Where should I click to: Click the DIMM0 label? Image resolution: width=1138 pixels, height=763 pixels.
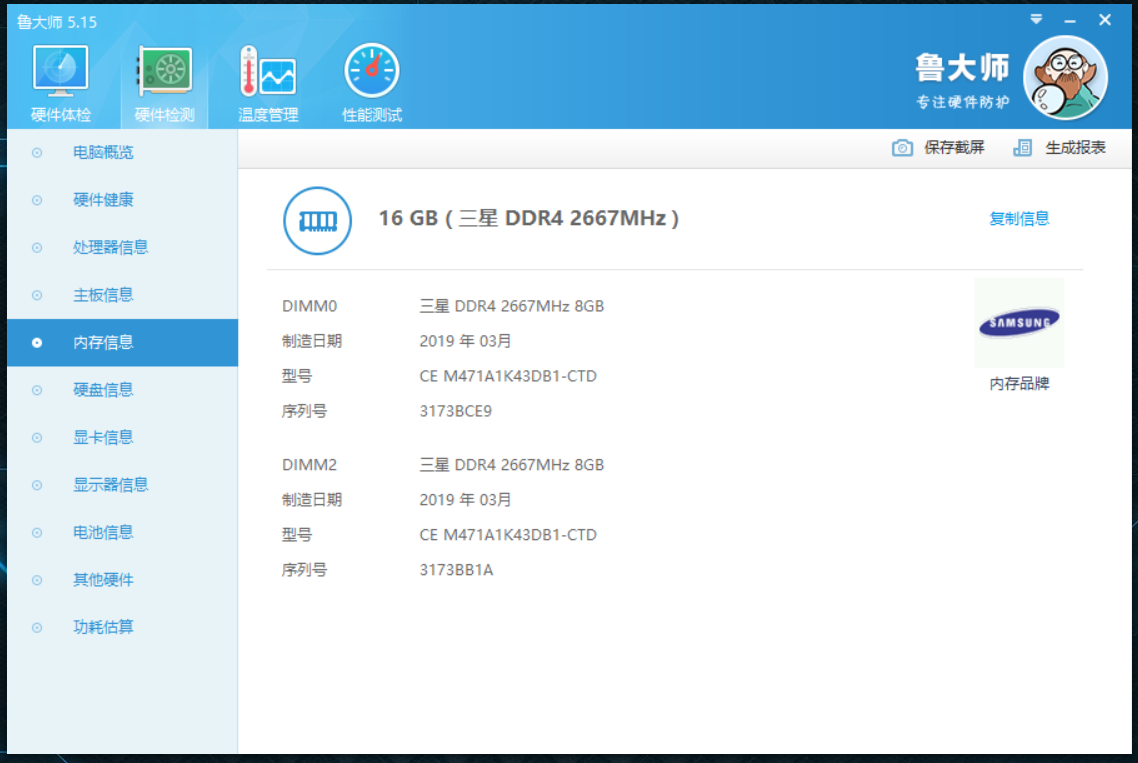[x=309, y=306]
